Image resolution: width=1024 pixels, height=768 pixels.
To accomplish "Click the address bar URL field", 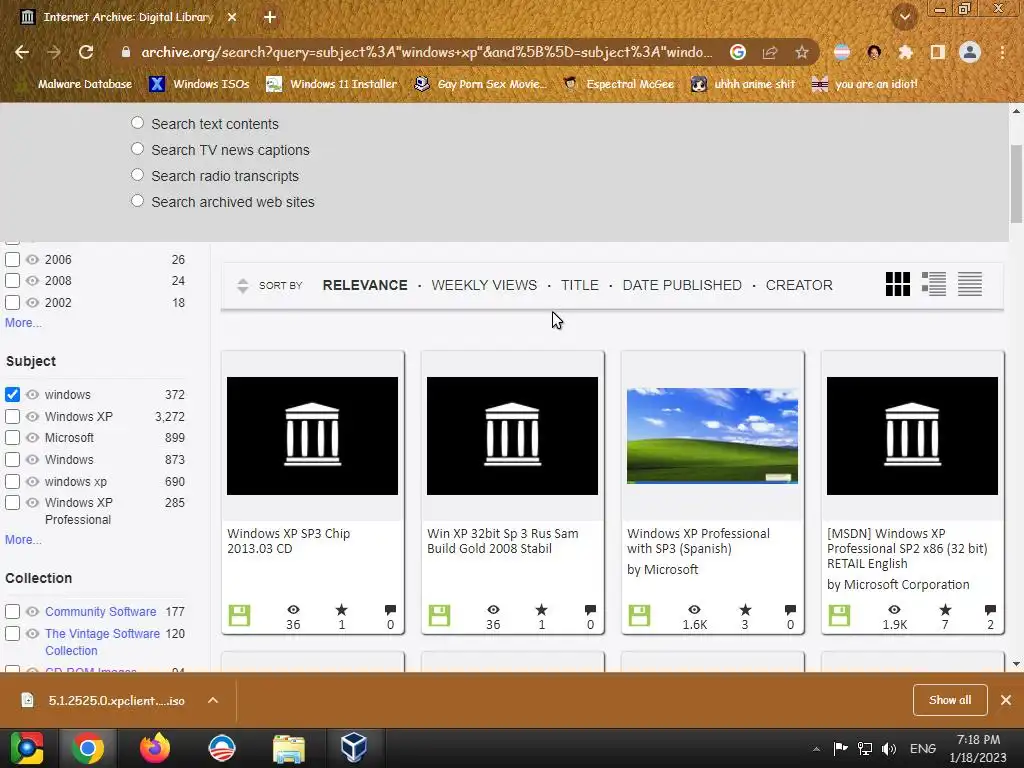I will 426,52.
